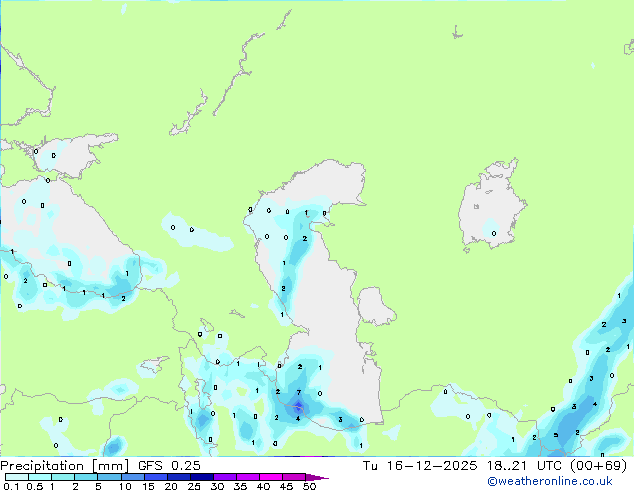Click the legend label '35'
The width and height of the screenshot is (634, 490).
coord(240,486)
